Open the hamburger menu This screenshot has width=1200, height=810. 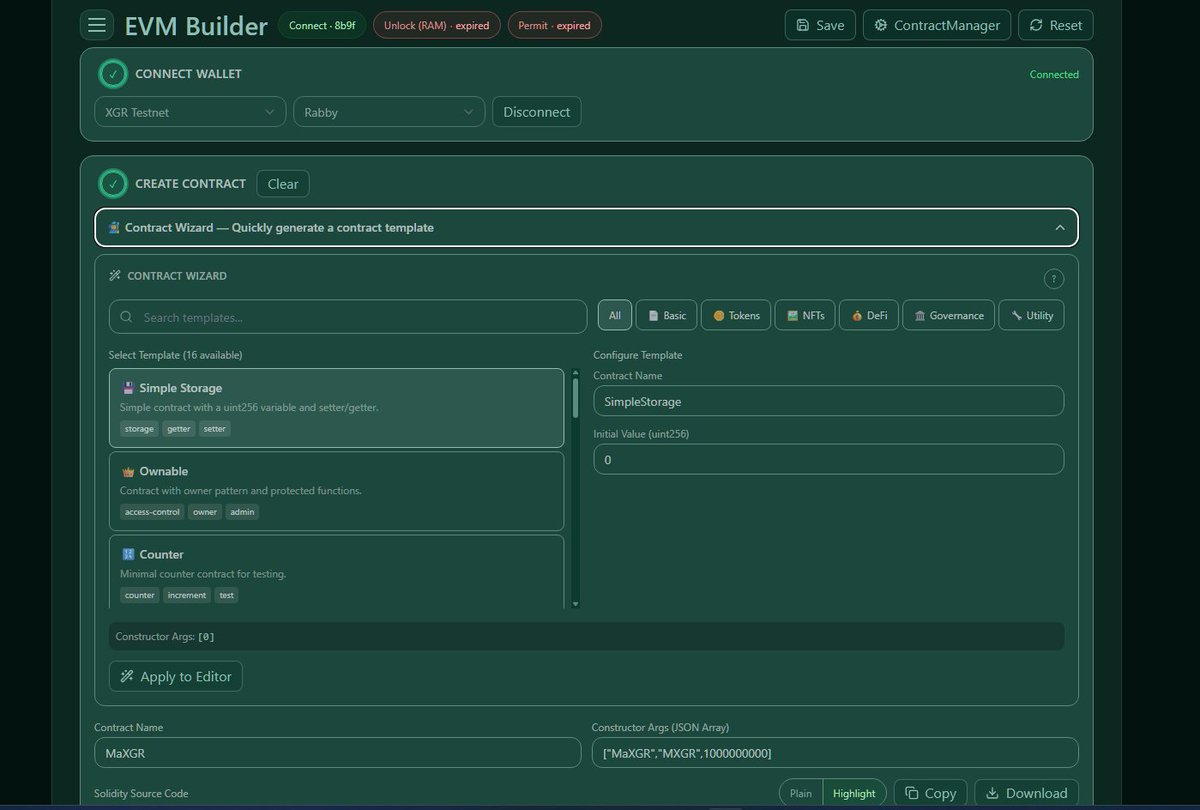point(97,25)
